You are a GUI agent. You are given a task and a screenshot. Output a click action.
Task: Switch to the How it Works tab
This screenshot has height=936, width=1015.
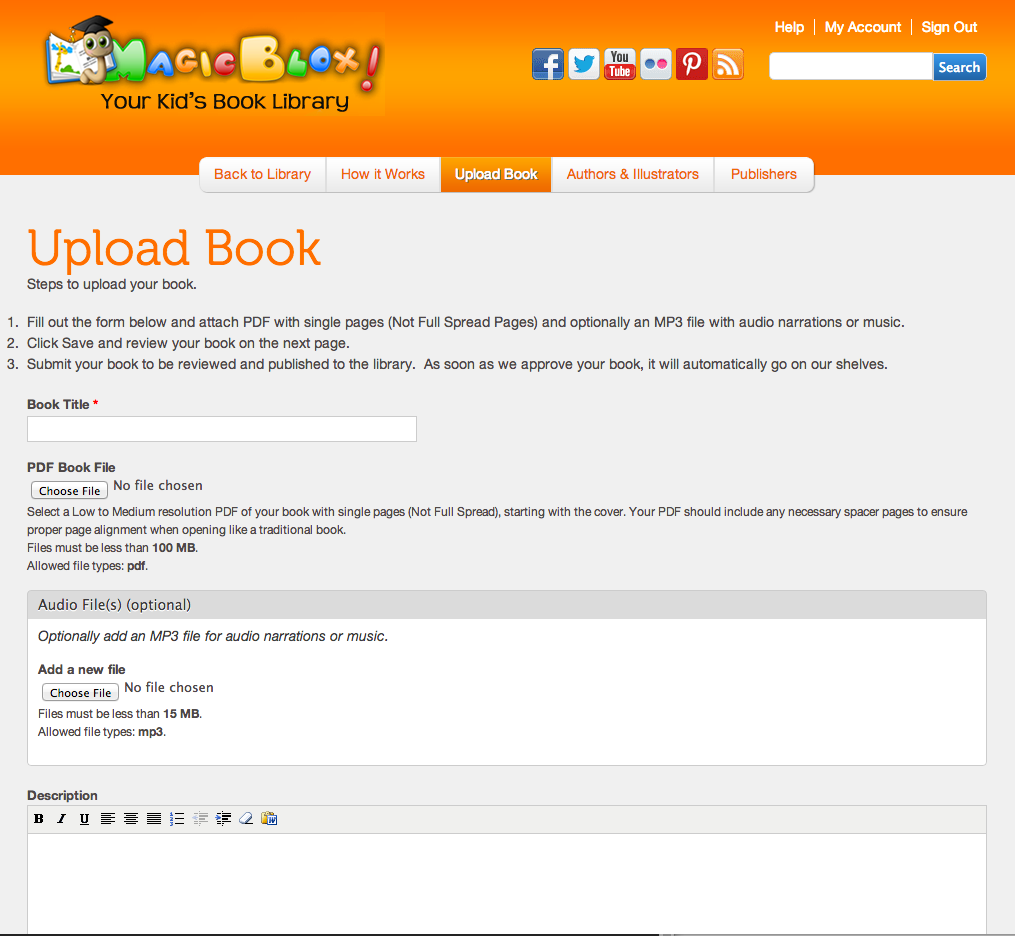383,174
